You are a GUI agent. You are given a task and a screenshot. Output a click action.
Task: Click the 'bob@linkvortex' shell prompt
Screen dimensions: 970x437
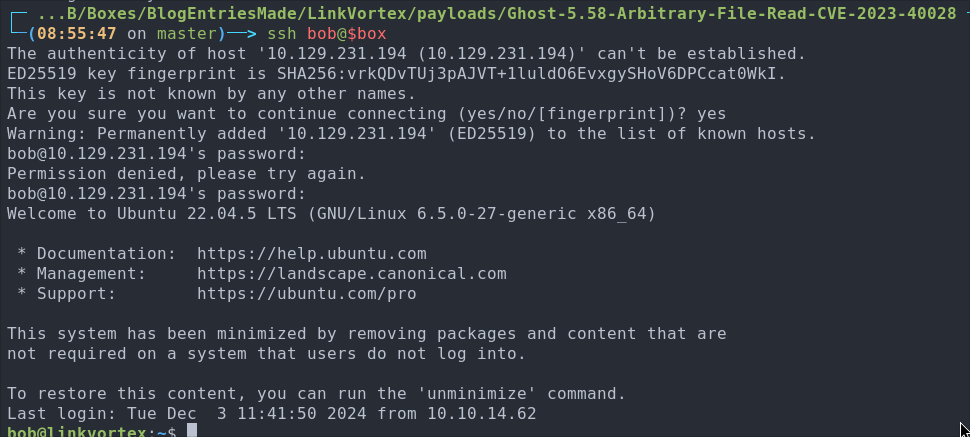click(x=77, y=431)
